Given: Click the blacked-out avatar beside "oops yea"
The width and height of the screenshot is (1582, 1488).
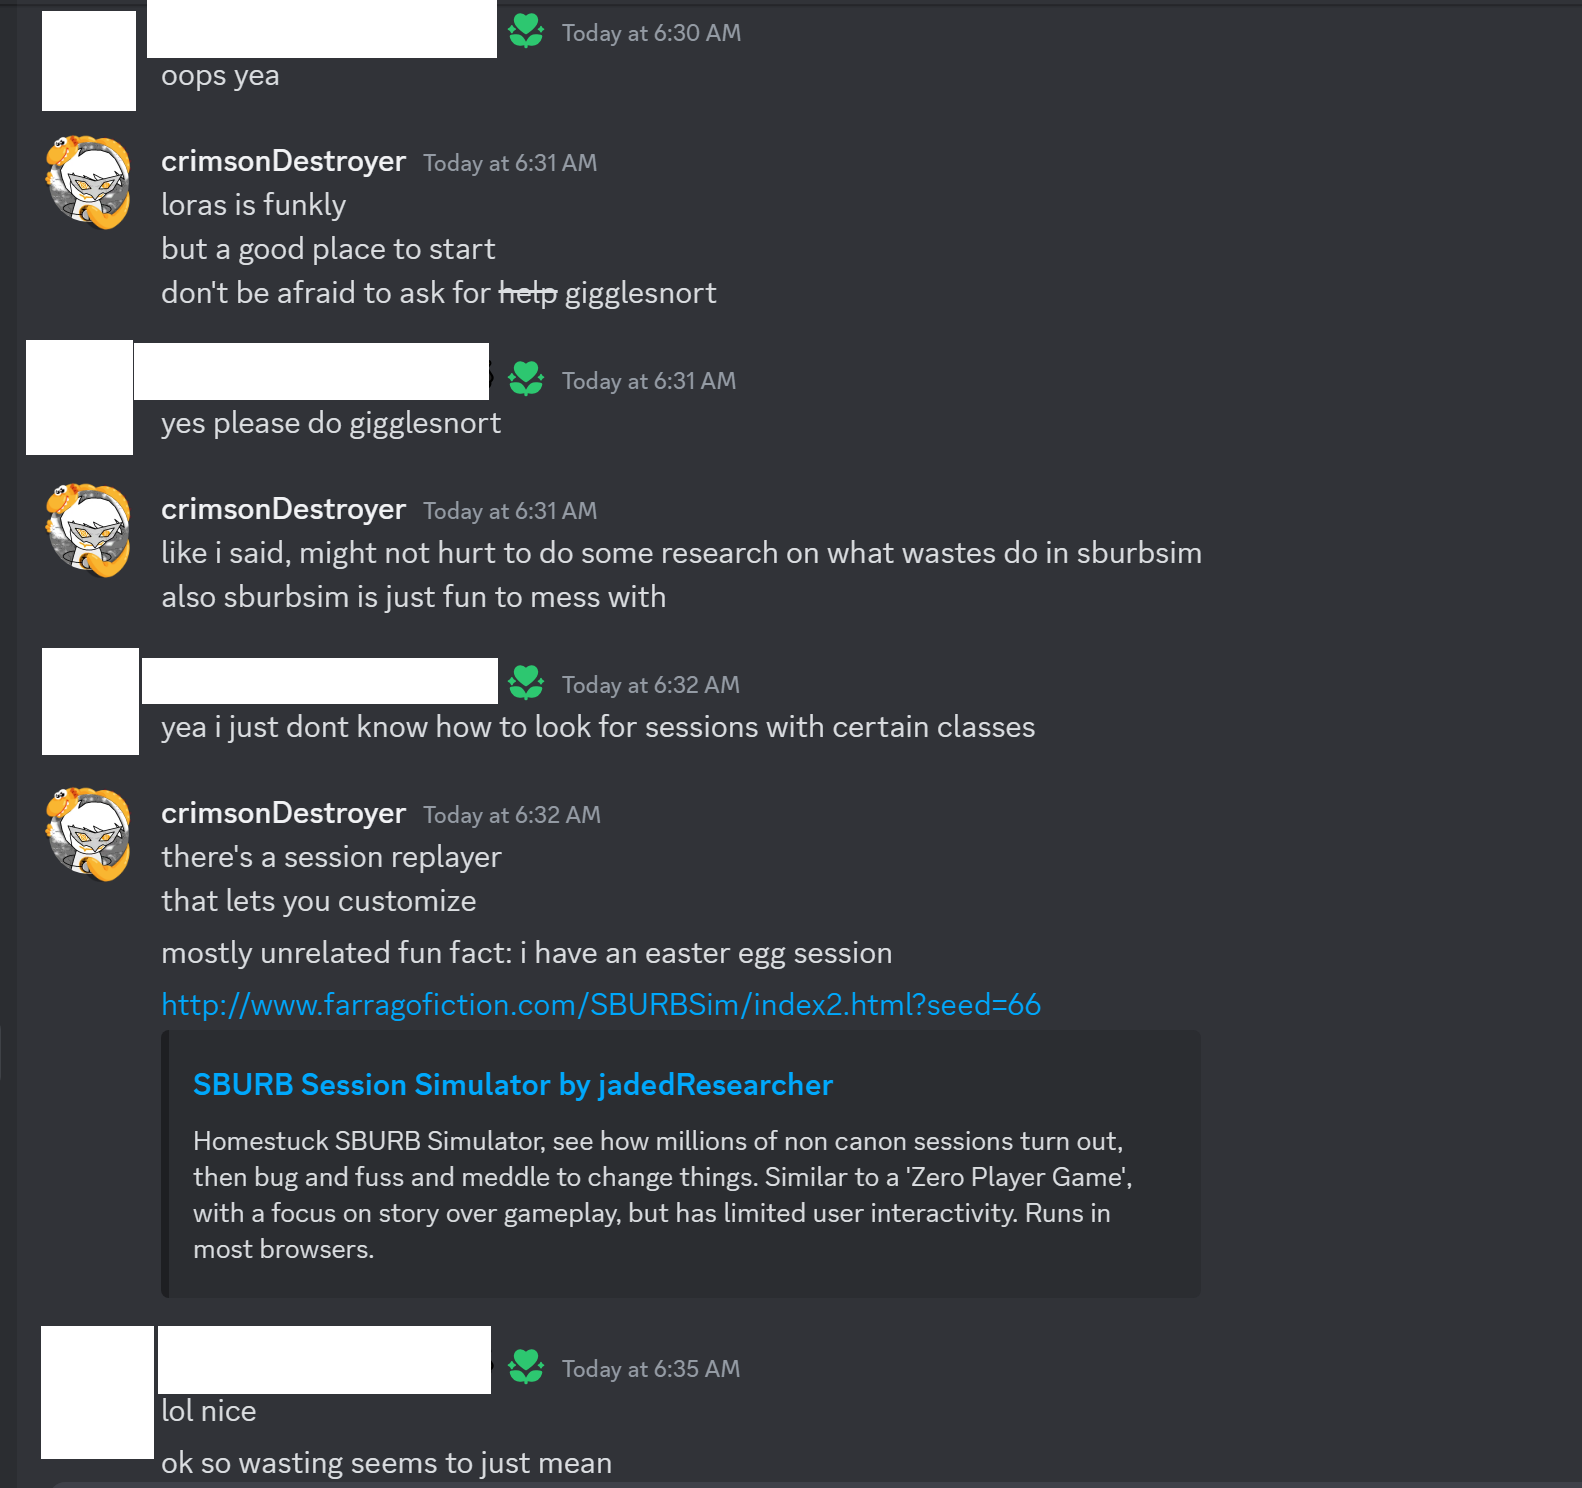Looking at the screenshot, I should [88, 61].
